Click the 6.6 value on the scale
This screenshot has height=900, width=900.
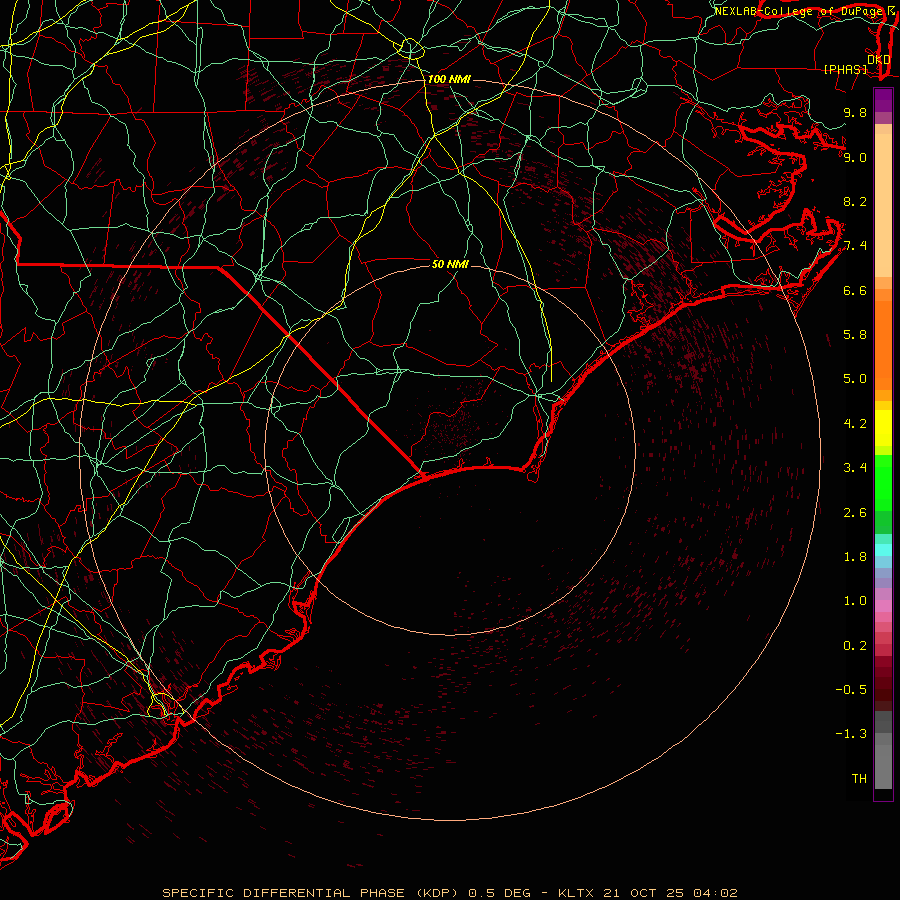855,290
